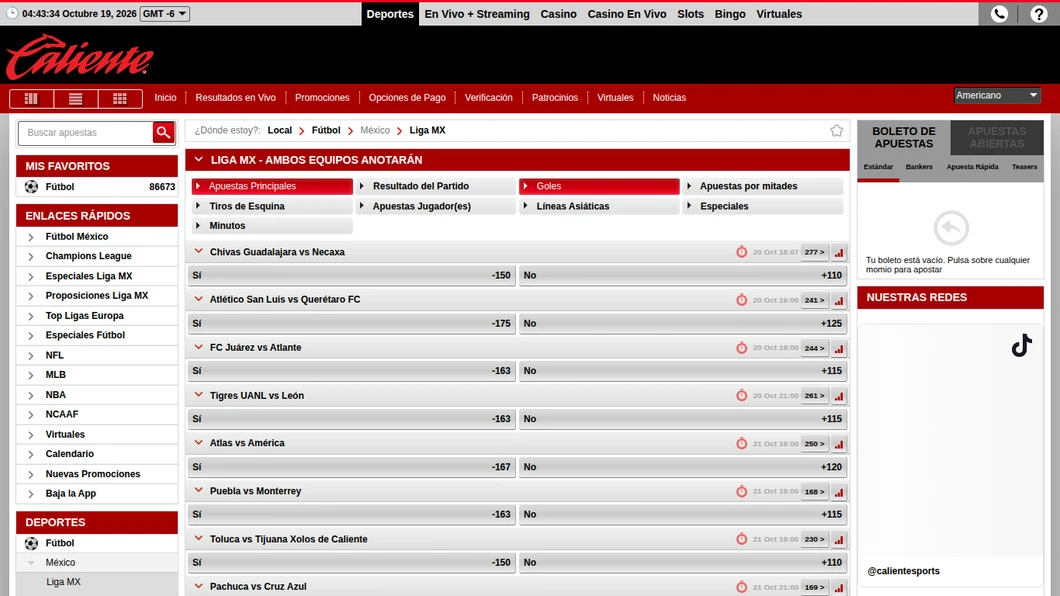Open the Americano odds format dropdown
This screenshot has width=1060, height=596.
996,95
